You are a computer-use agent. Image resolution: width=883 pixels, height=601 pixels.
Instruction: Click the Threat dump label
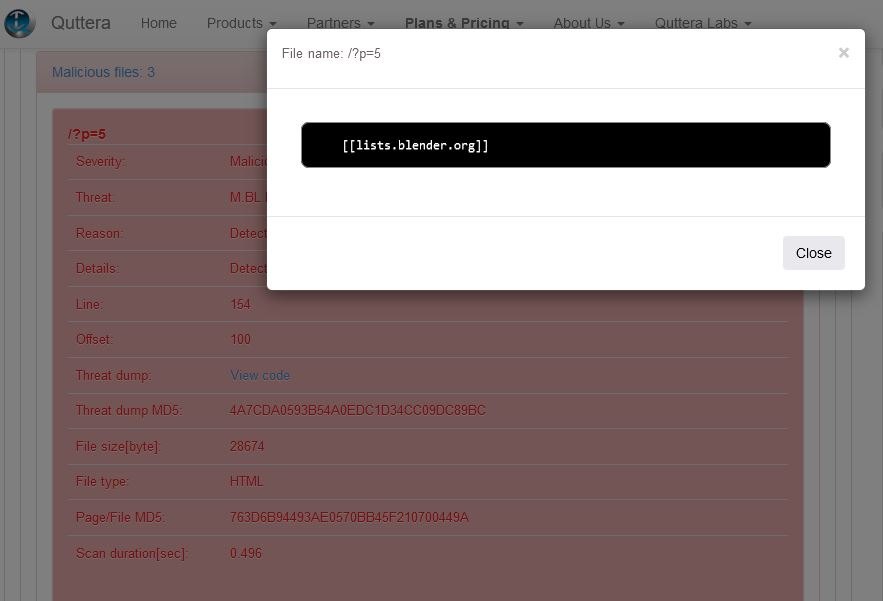[x=113, y=375]
